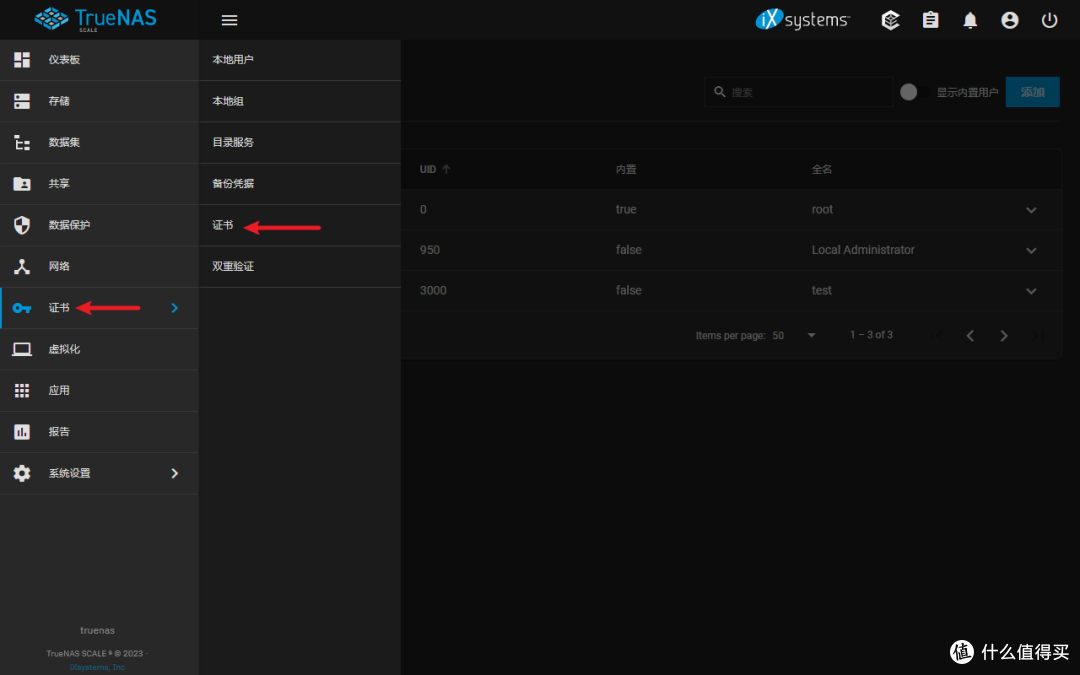The width and height of the screenshot is (1080, 675).
Task: Click the TrueNAS SCALE logo
Action: coord(96,19)
